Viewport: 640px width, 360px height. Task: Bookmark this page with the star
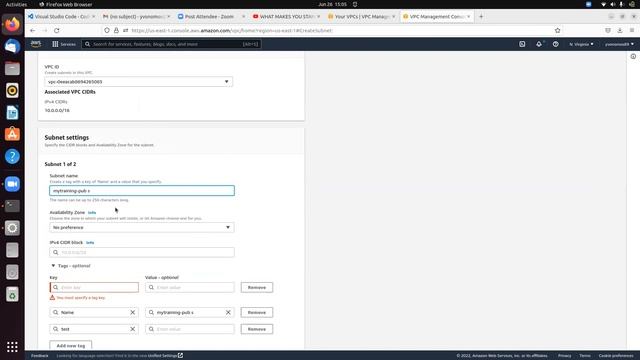pyautogui.click(x=558, y=31)
